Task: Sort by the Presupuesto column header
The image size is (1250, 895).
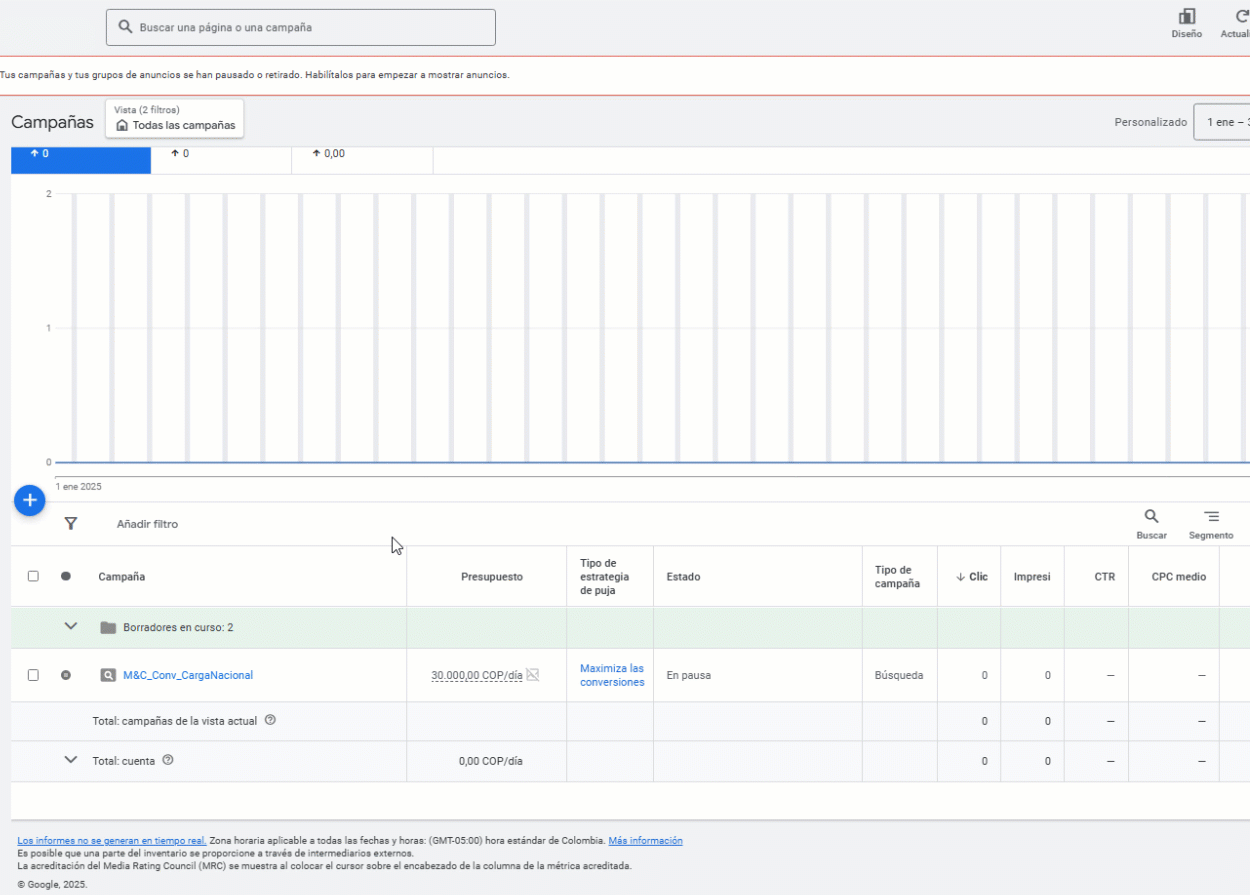Action: 491,577
